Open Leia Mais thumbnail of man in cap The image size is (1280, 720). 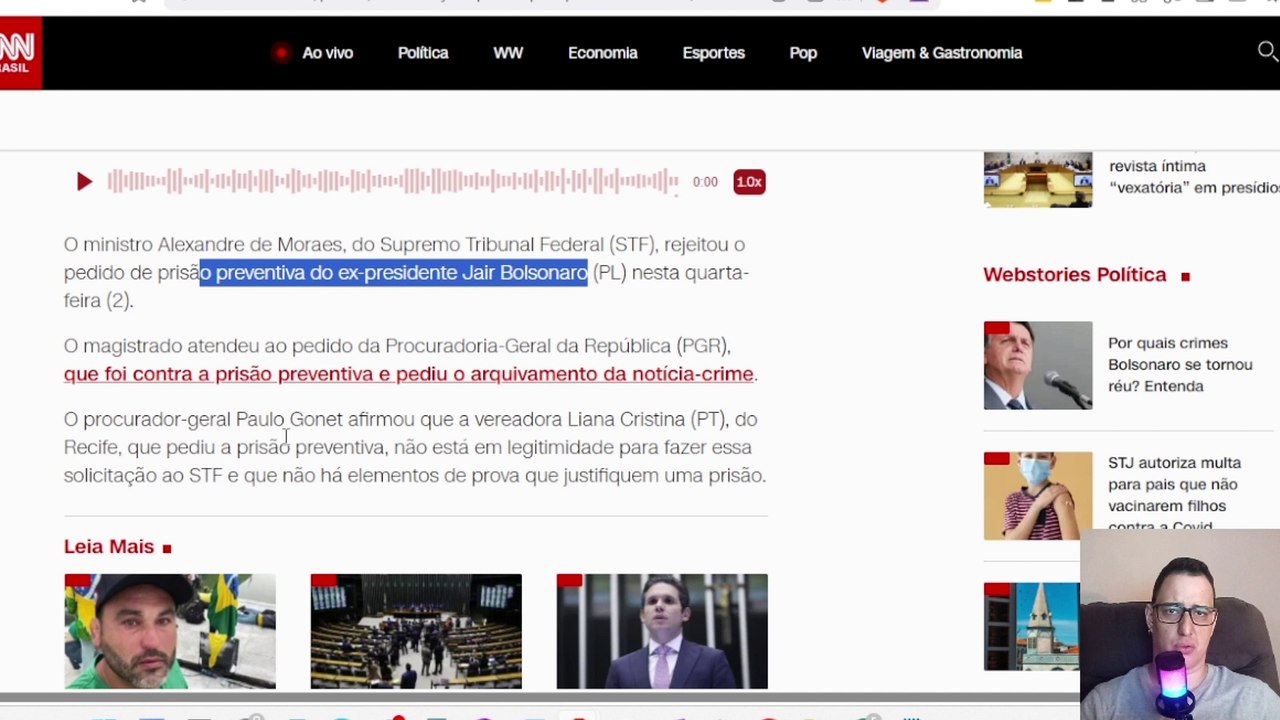pos(170,631)
